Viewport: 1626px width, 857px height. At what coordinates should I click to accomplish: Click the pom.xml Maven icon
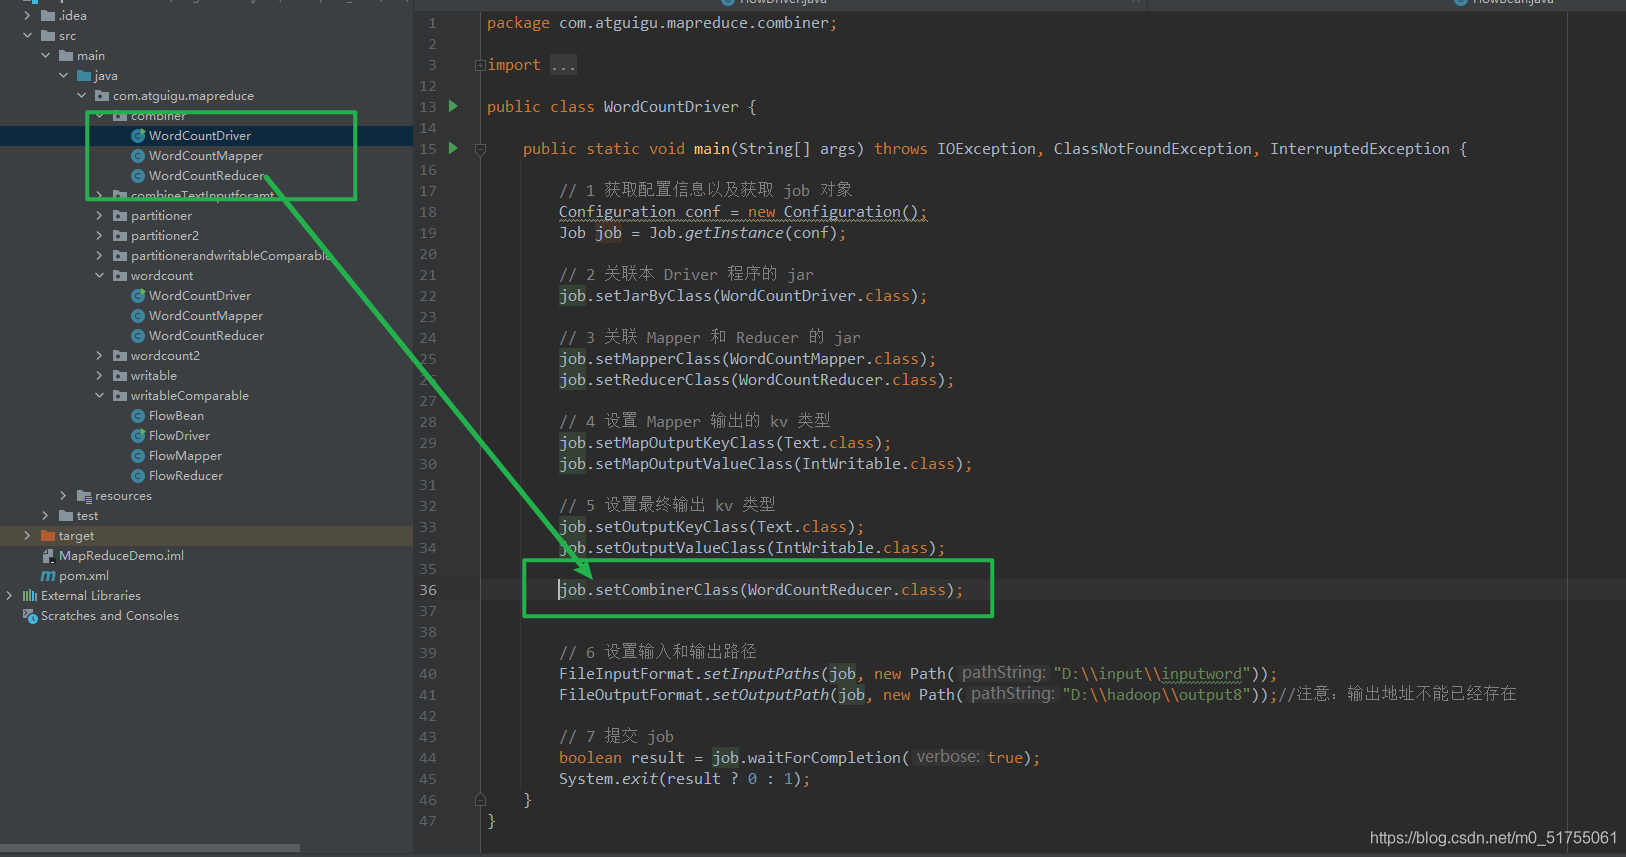48,576
